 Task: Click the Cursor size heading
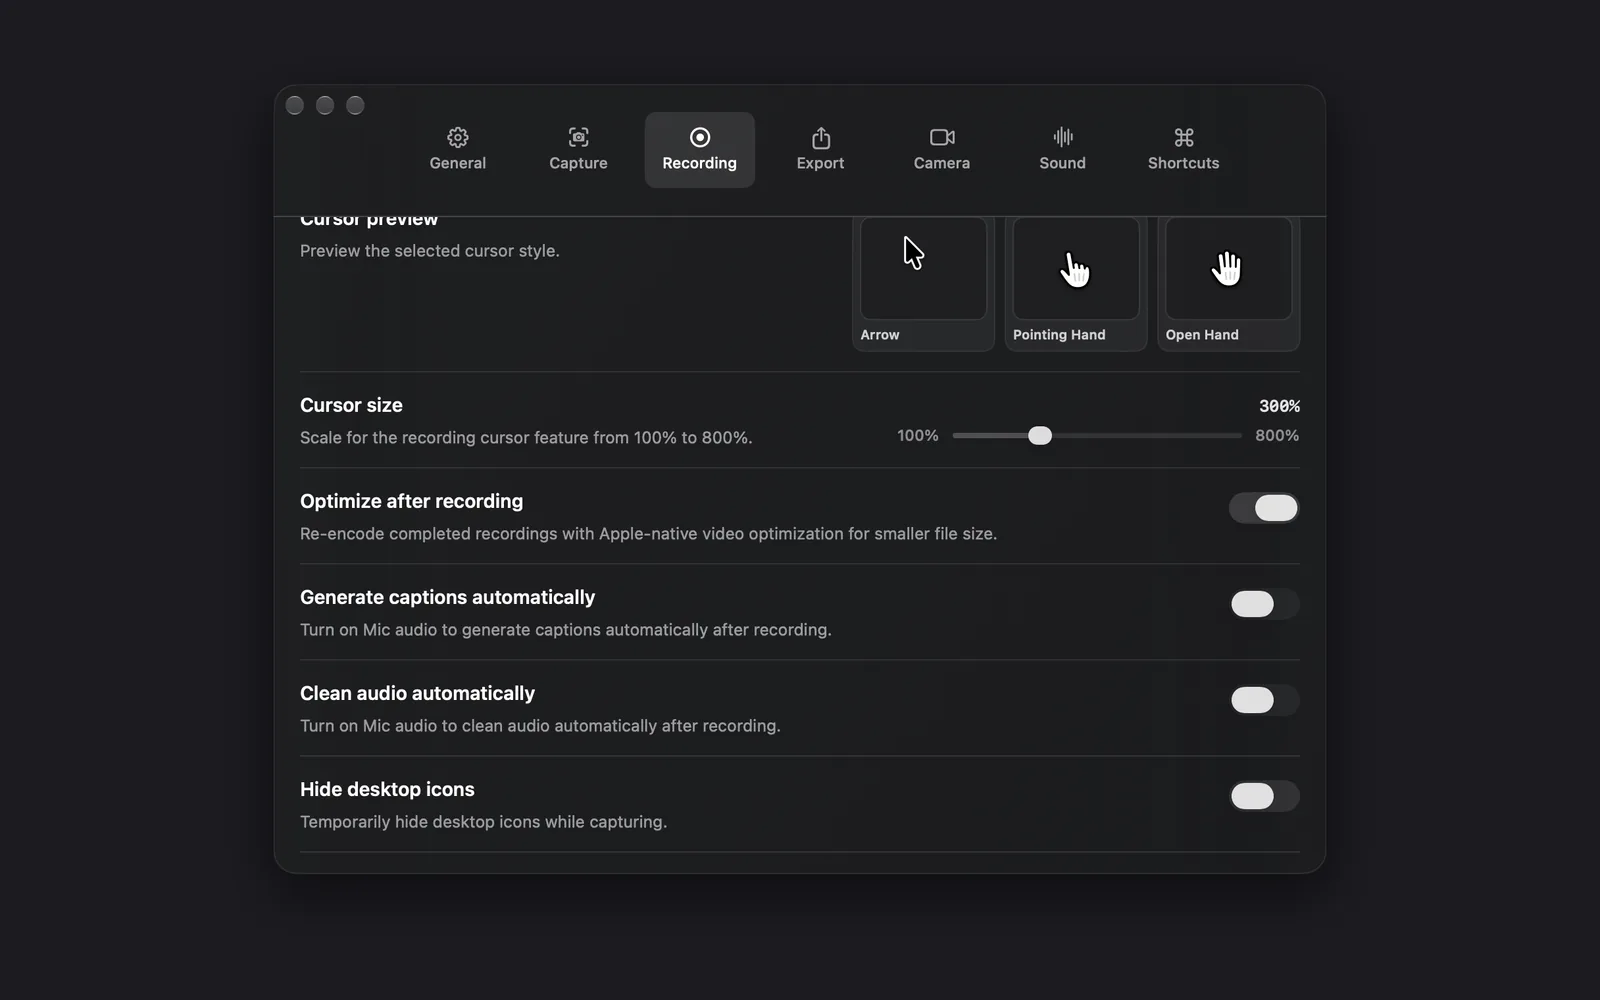pos(351,405)
